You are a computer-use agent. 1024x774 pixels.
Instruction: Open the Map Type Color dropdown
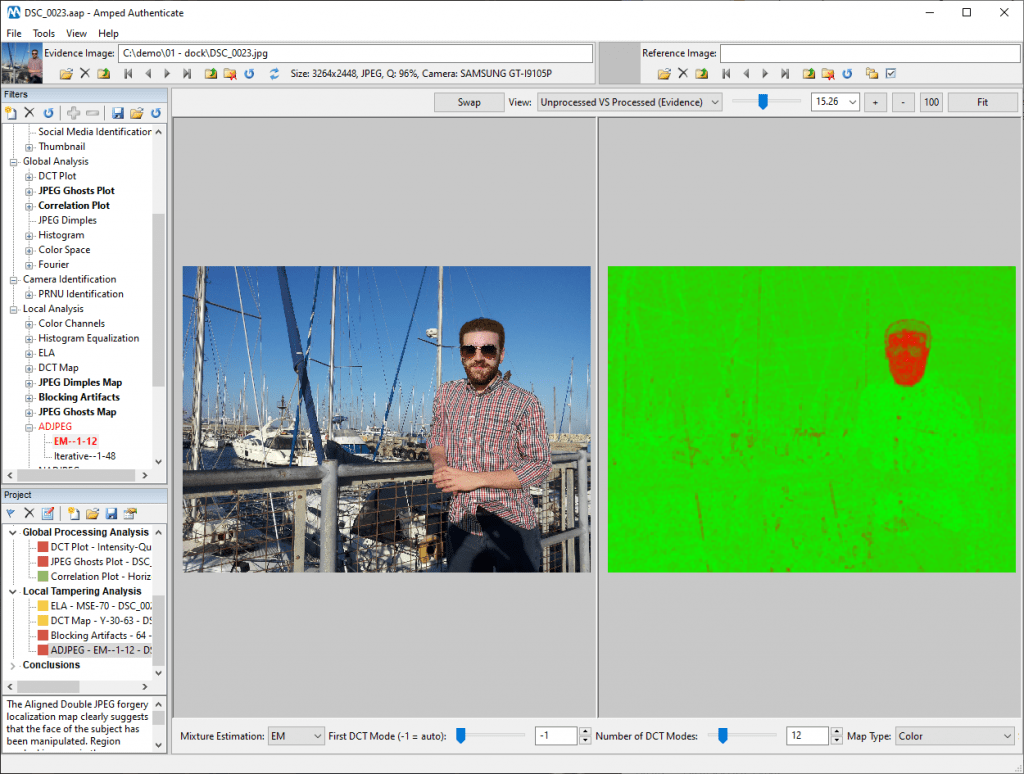[x=955, y=736]
